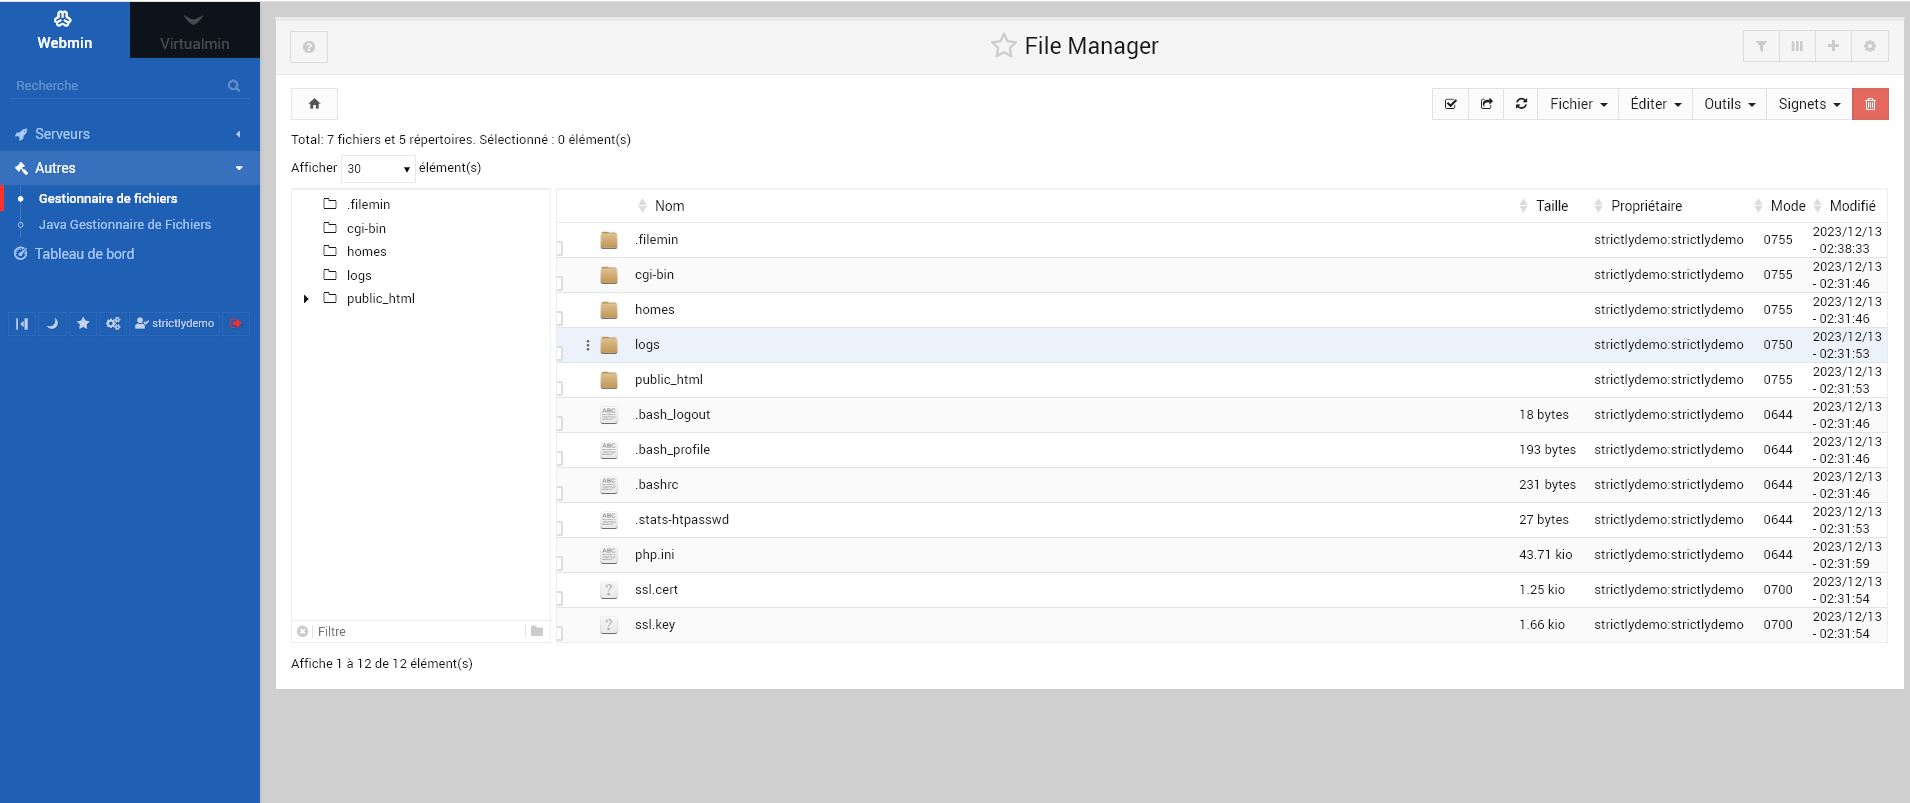The image size is (1910, 803).
Task: Tick the checkbox for .filemin row
Action: (560, 247)
